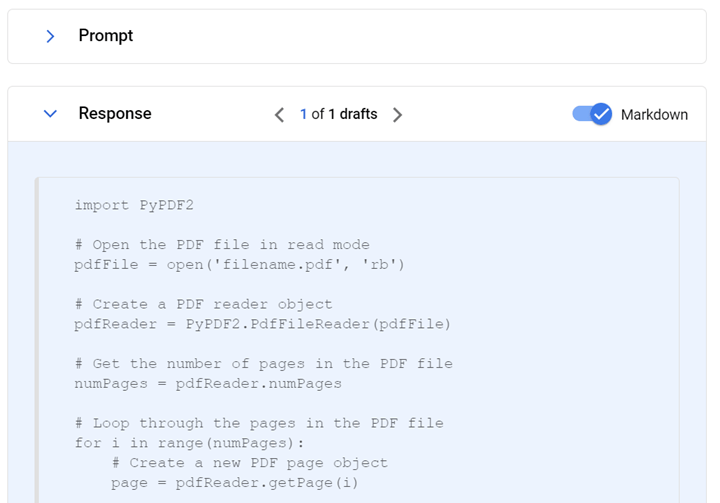
Task: Click the blue draft number 1
Action: [x=304, y=114]
